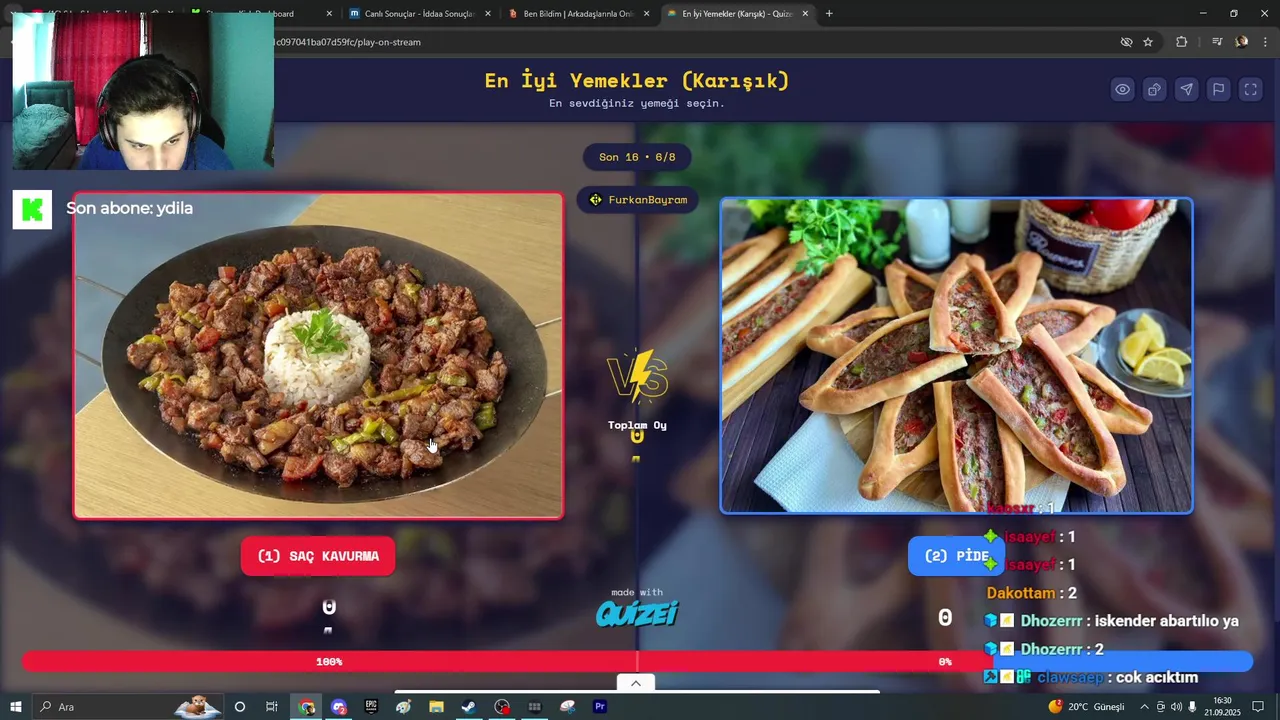Screen dimensions: 1280x720
Task: Open the clock and date 16:30
Action: coord(1222,707)
